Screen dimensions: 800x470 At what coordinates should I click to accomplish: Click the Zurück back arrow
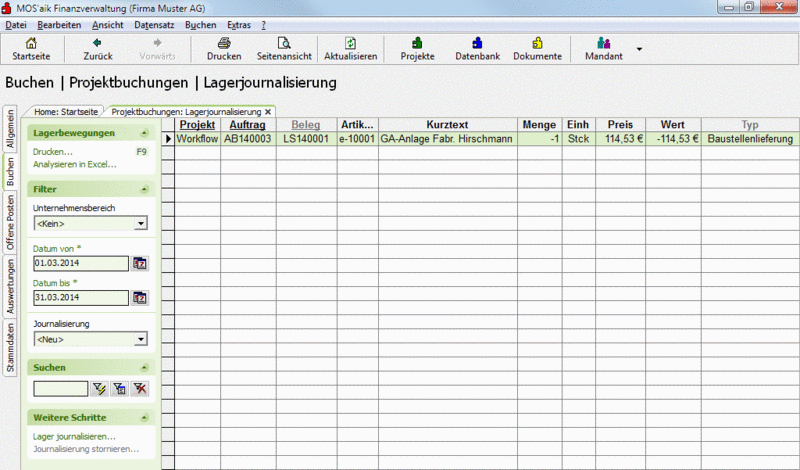(97, 43)
